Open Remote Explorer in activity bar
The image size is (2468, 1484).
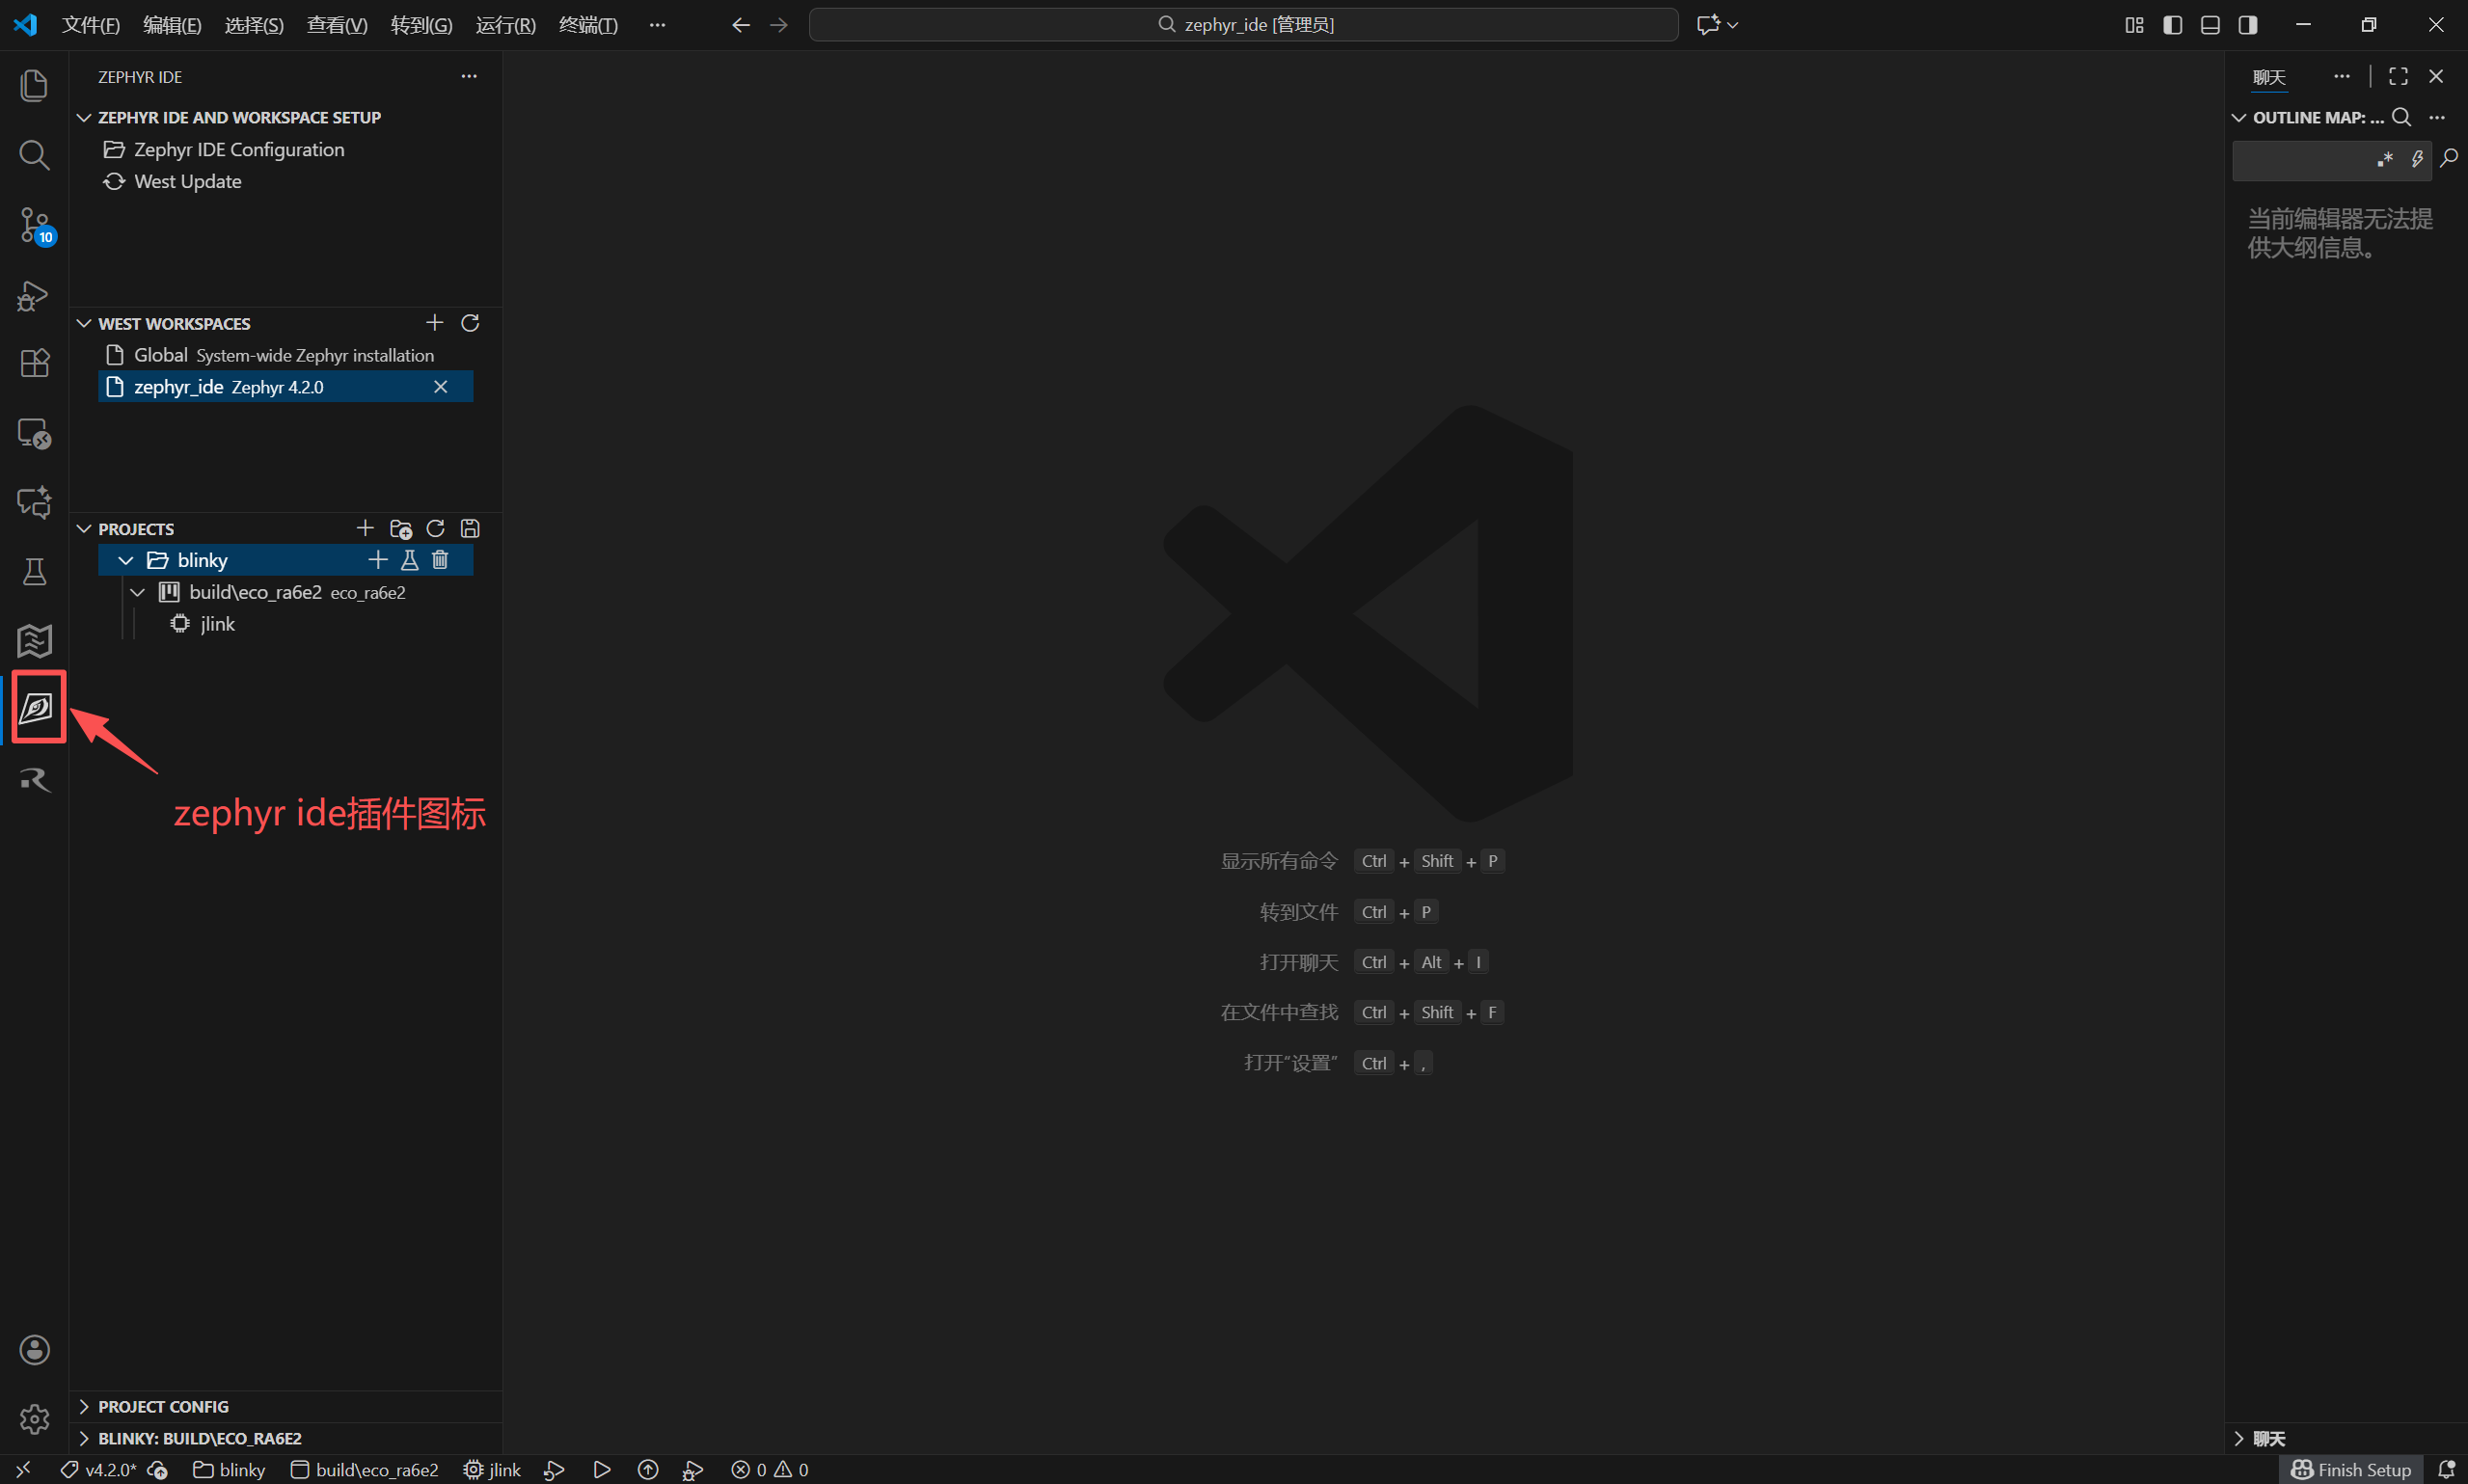point(34,433)
